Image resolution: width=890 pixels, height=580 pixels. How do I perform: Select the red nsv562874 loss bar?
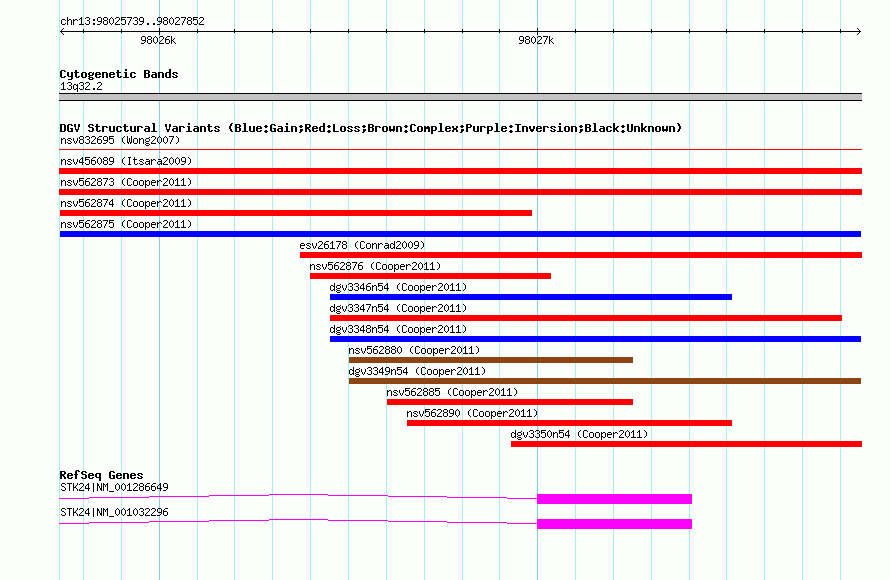[296, 213]
